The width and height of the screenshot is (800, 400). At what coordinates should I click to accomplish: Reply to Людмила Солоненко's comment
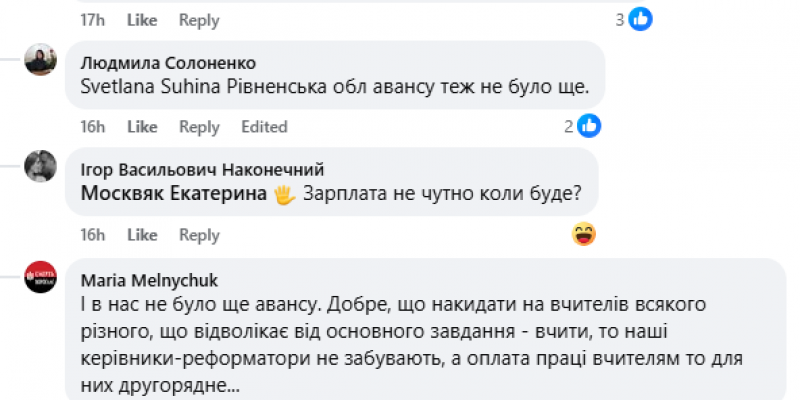tap(199, 127)
